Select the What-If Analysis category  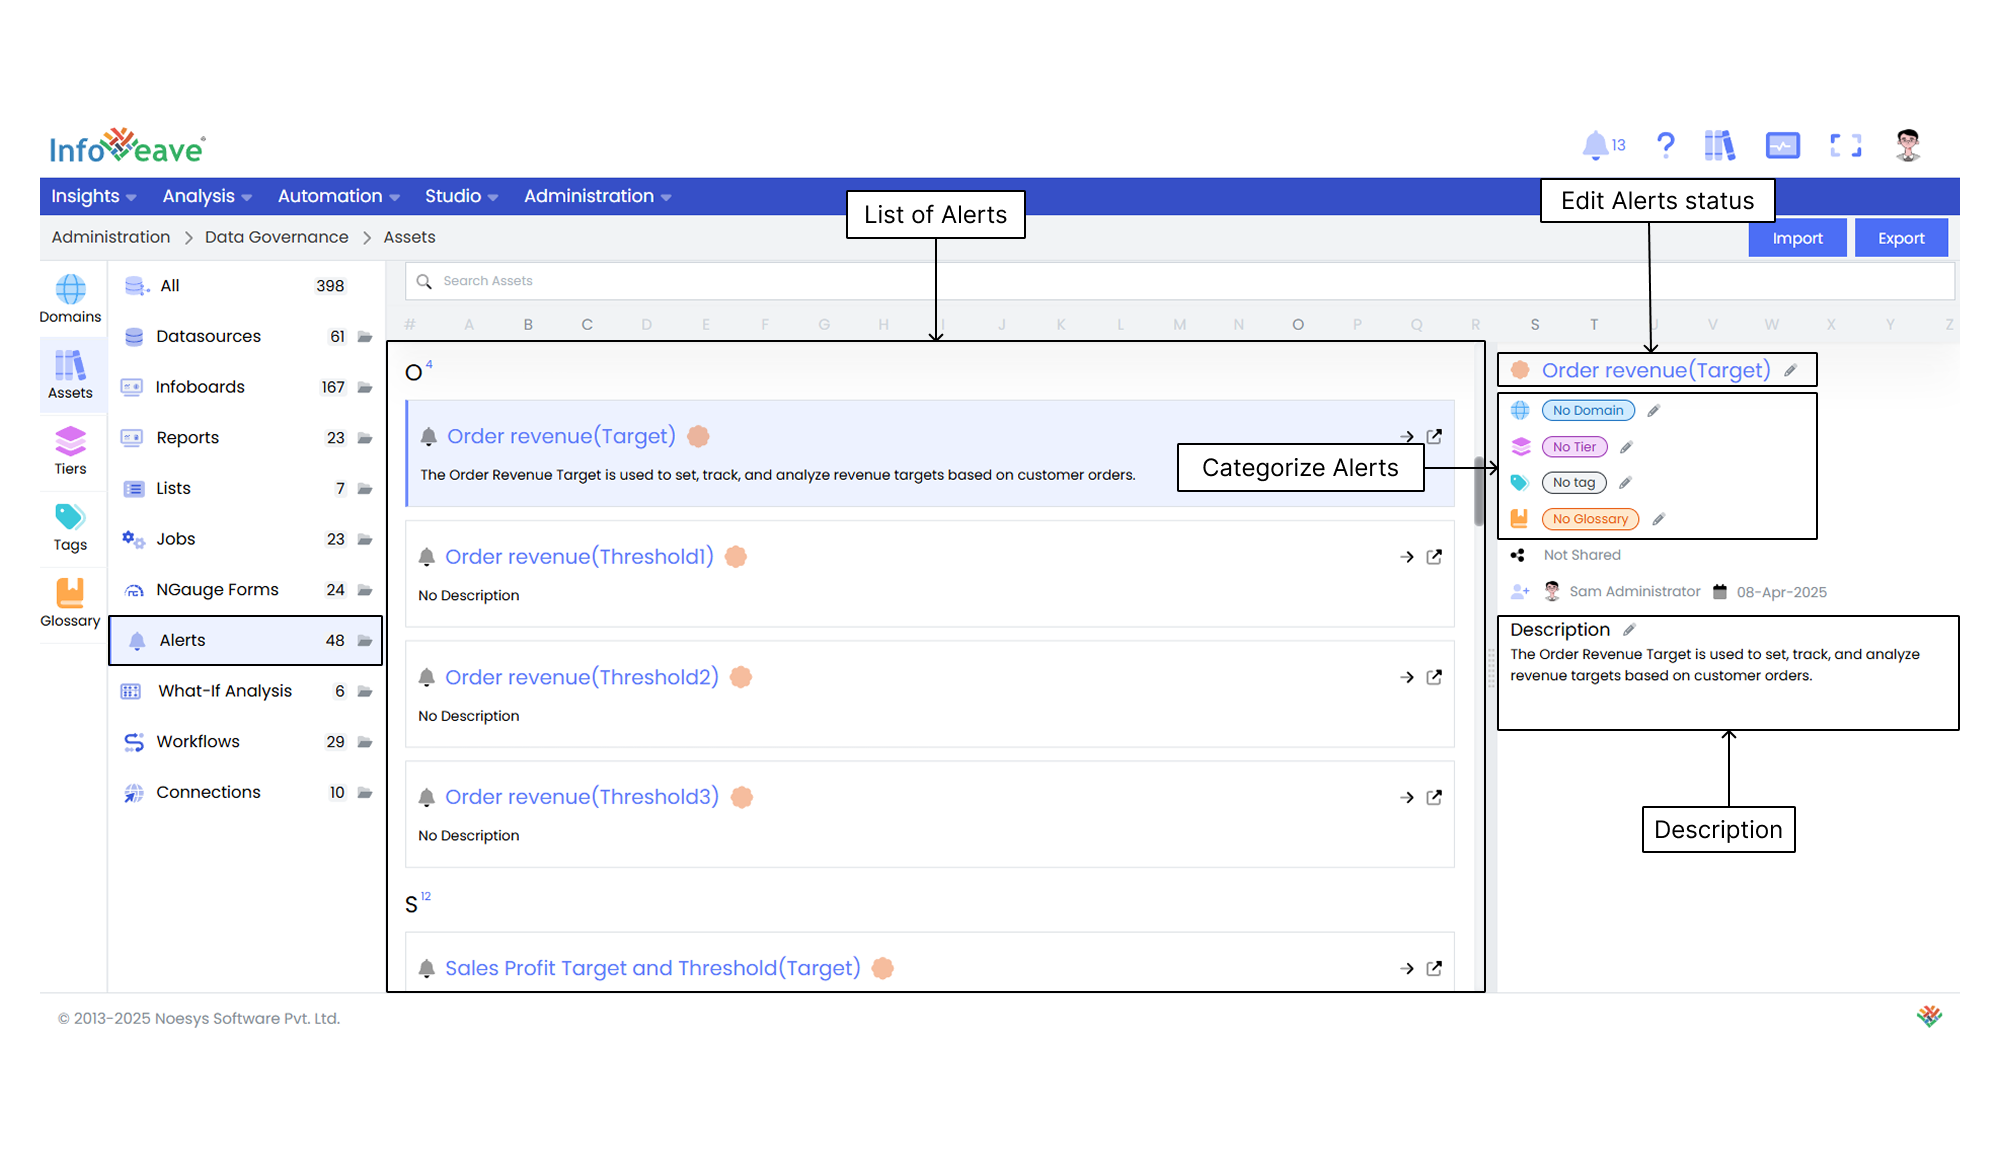point(245,691)
